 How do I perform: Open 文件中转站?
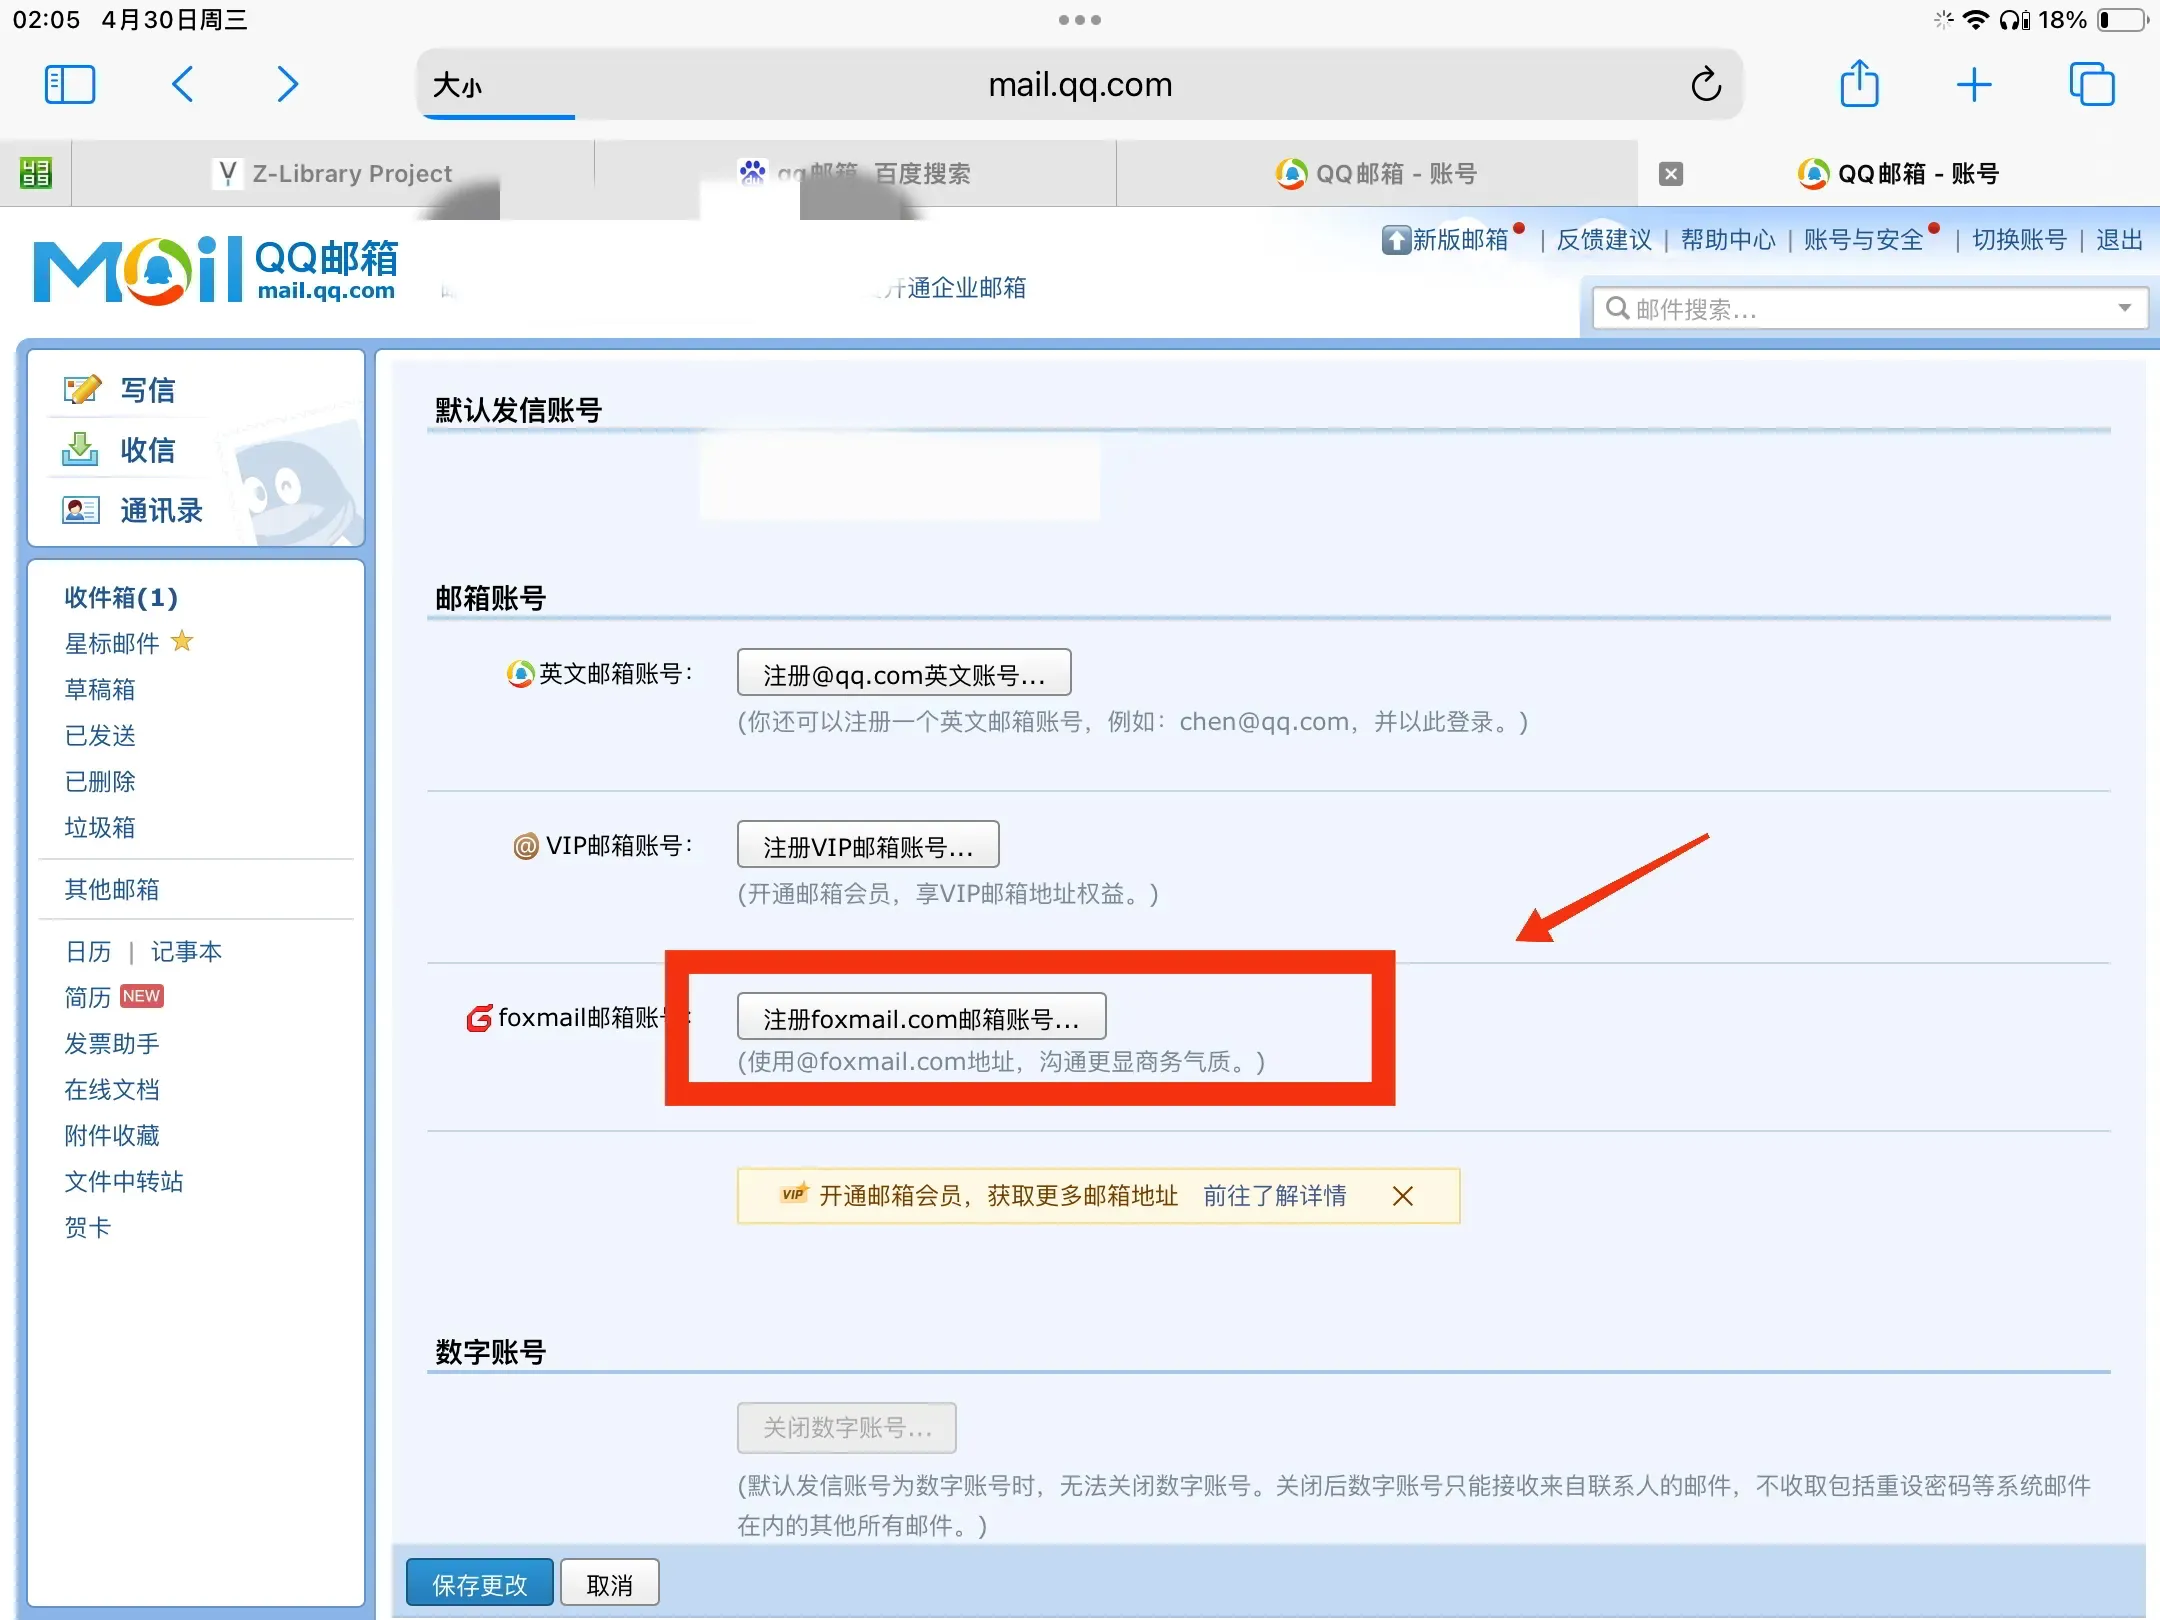124,1181
